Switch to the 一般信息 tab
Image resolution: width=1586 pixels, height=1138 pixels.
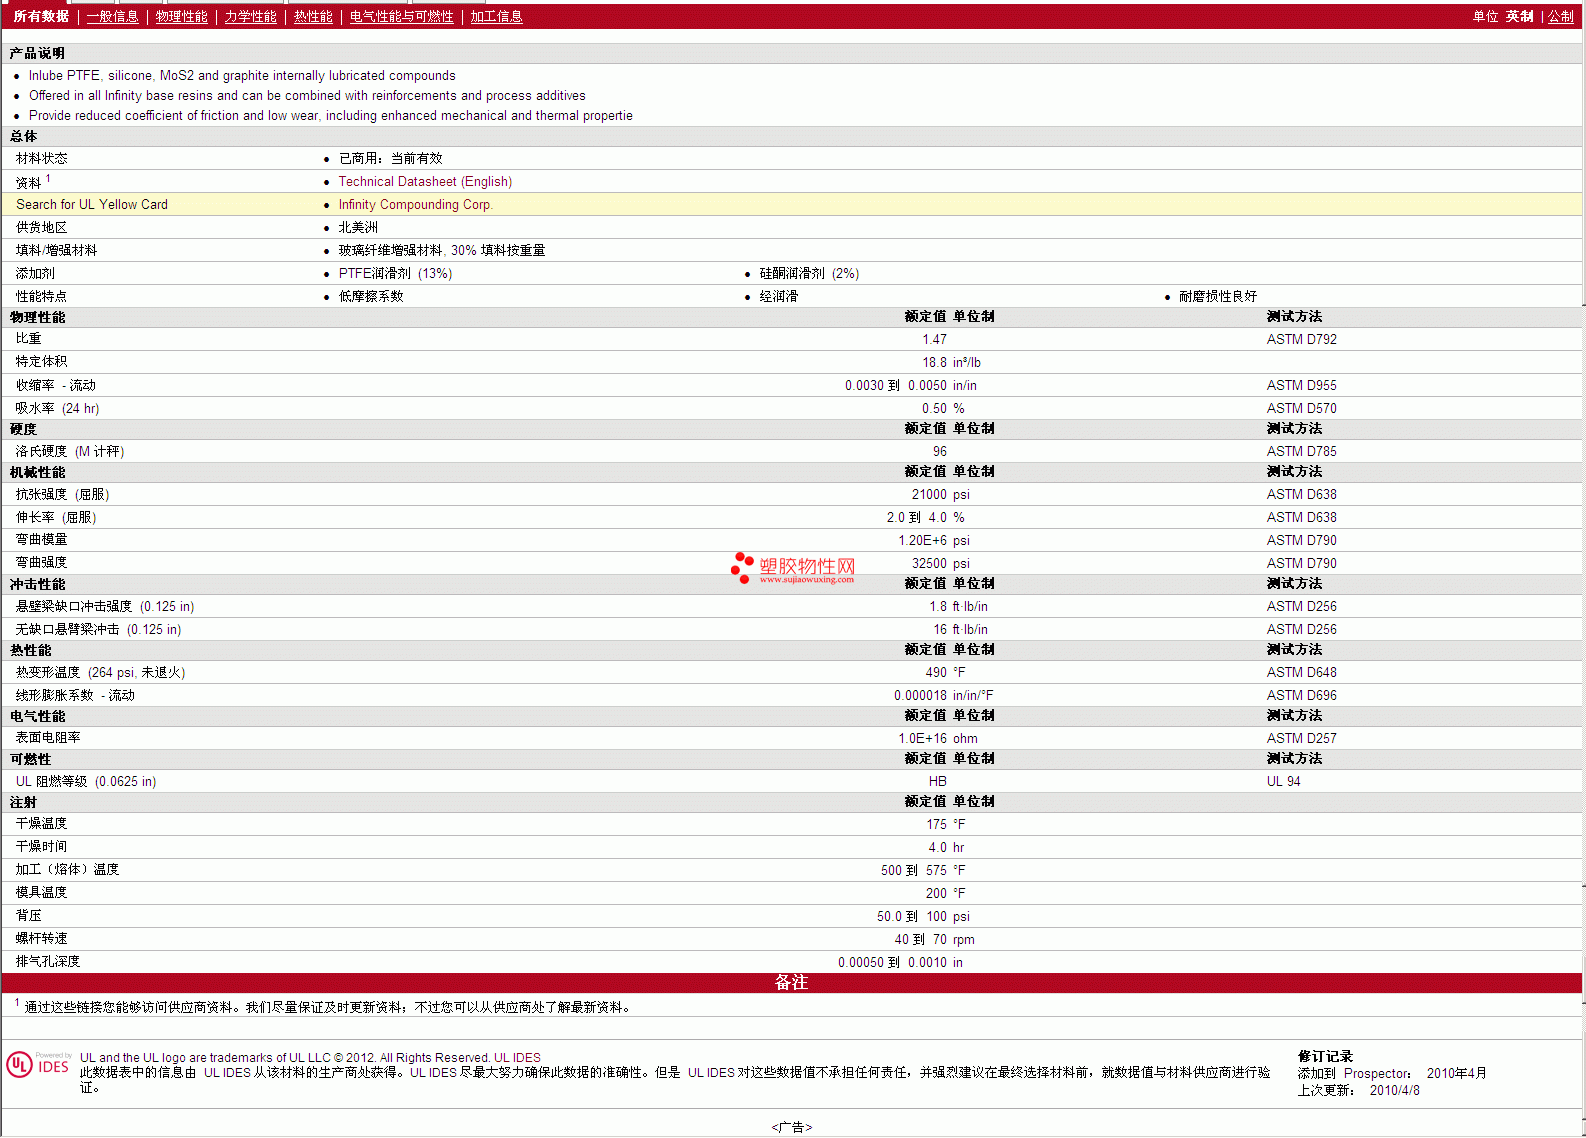coord(112,17)
